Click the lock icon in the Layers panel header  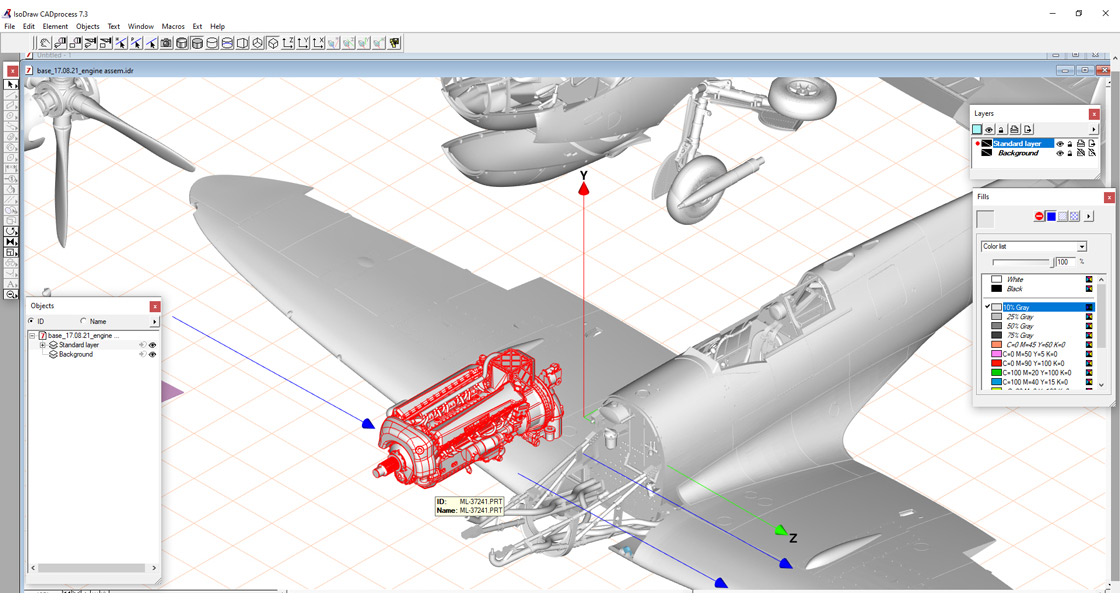tap(1002, 129)
